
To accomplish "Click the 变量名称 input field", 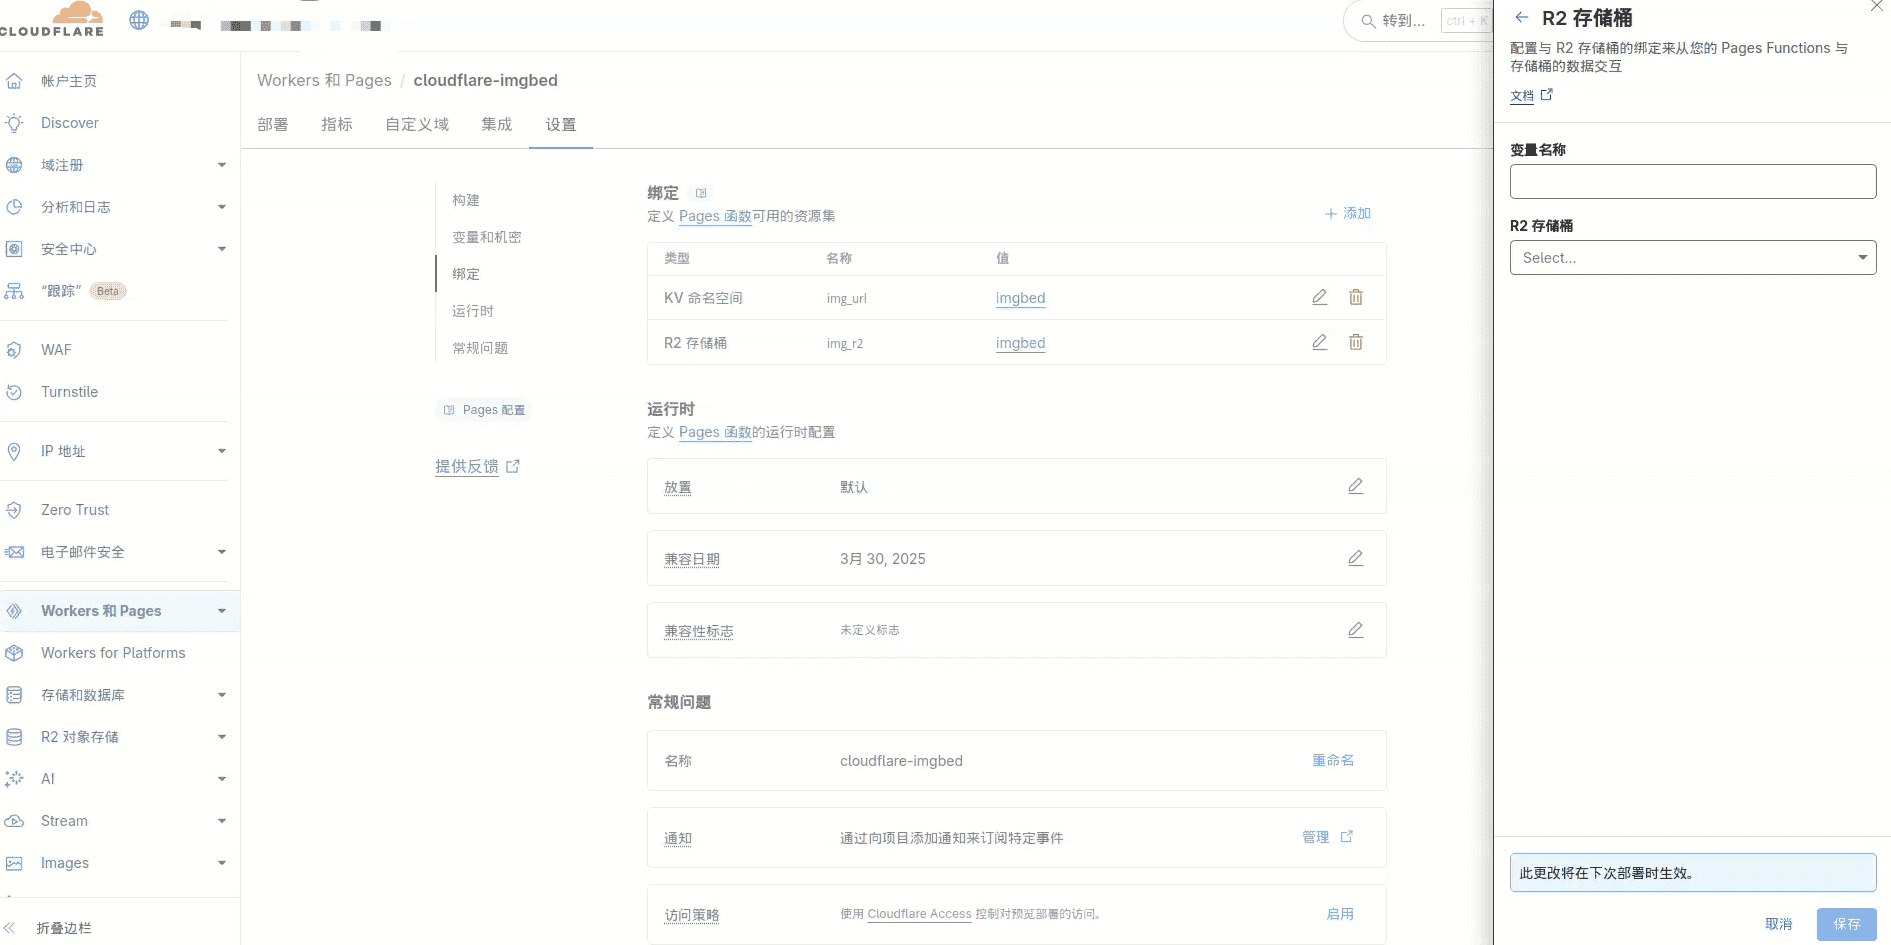I will pyautogui.click(x=1693, y=181).
